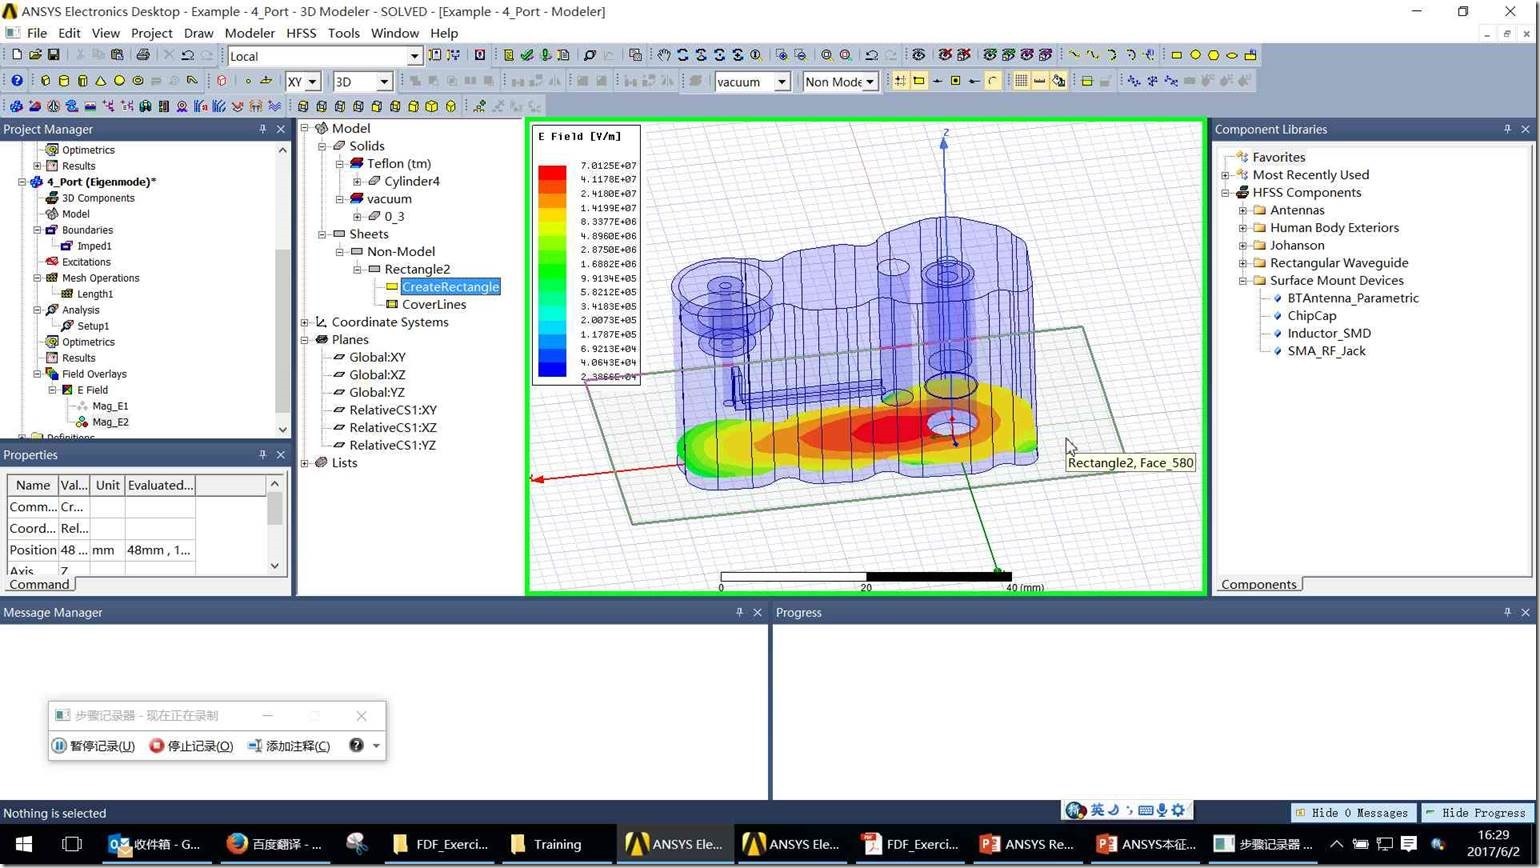Expand the Coordinate Systems tree node
The height and width of the screenshot is (868, 1540).
click(304, 322)
